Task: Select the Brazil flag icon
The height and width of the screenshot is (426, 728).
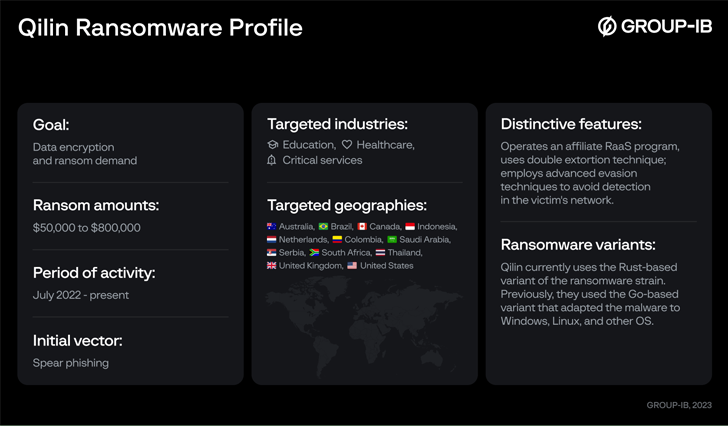Action: [323, 227]
